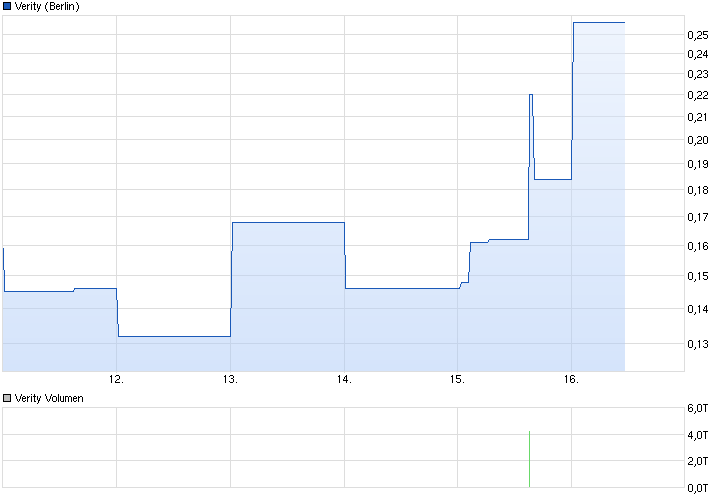Click the green volume bar on day 15
The image size is (726, 496).
click(529, 459)
